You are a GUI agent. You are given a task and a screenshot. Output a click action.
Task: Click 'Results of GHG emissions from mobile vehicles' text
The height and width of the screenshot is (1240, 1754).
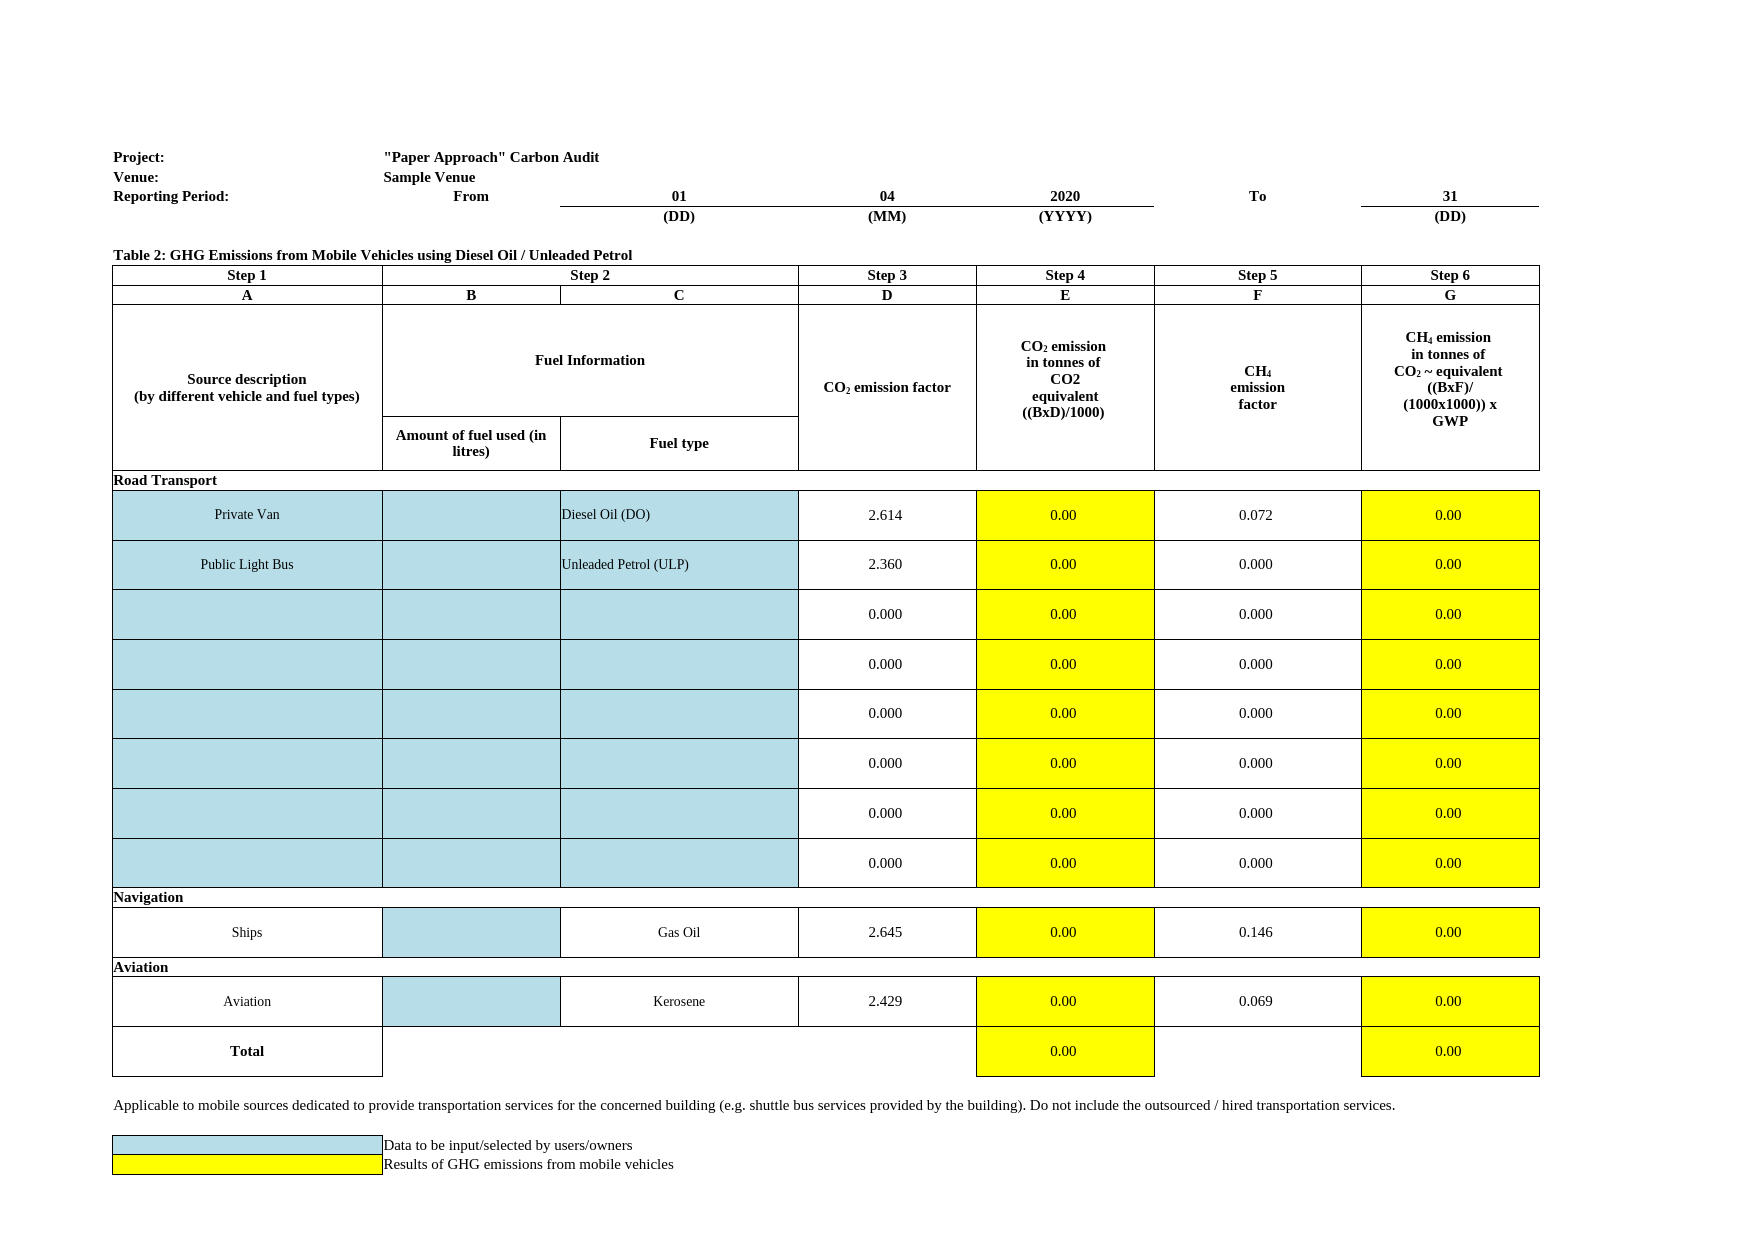pyautogui.click(x=528, y=1164)
